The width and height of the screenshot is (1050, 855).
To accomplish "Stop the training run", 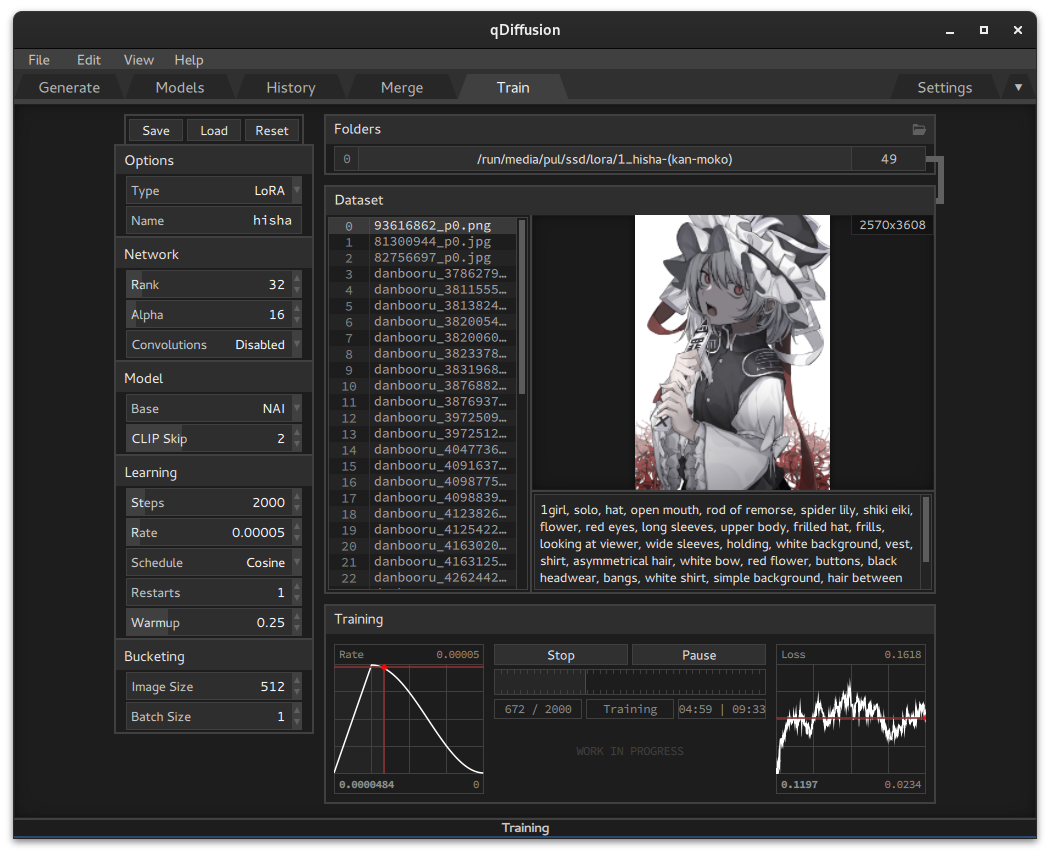I will pyautogui.click(x=561, y=655).
